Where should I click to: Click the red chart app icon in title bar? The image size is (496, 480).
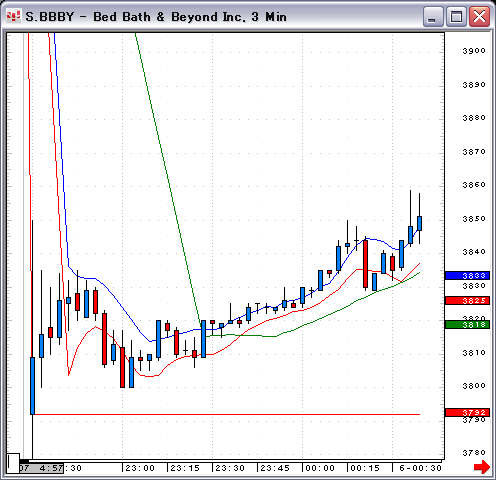click(x=13, y=16)
